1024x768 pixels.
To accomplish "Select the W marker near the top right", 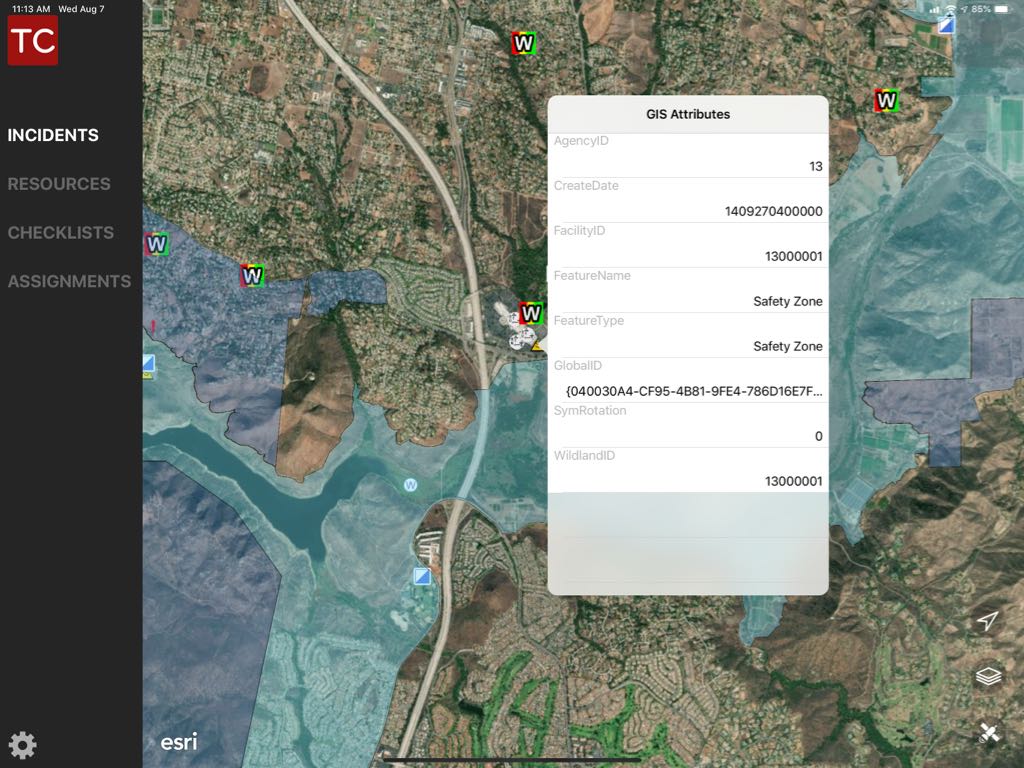I will pyautogui.click(x=886, y=100).
